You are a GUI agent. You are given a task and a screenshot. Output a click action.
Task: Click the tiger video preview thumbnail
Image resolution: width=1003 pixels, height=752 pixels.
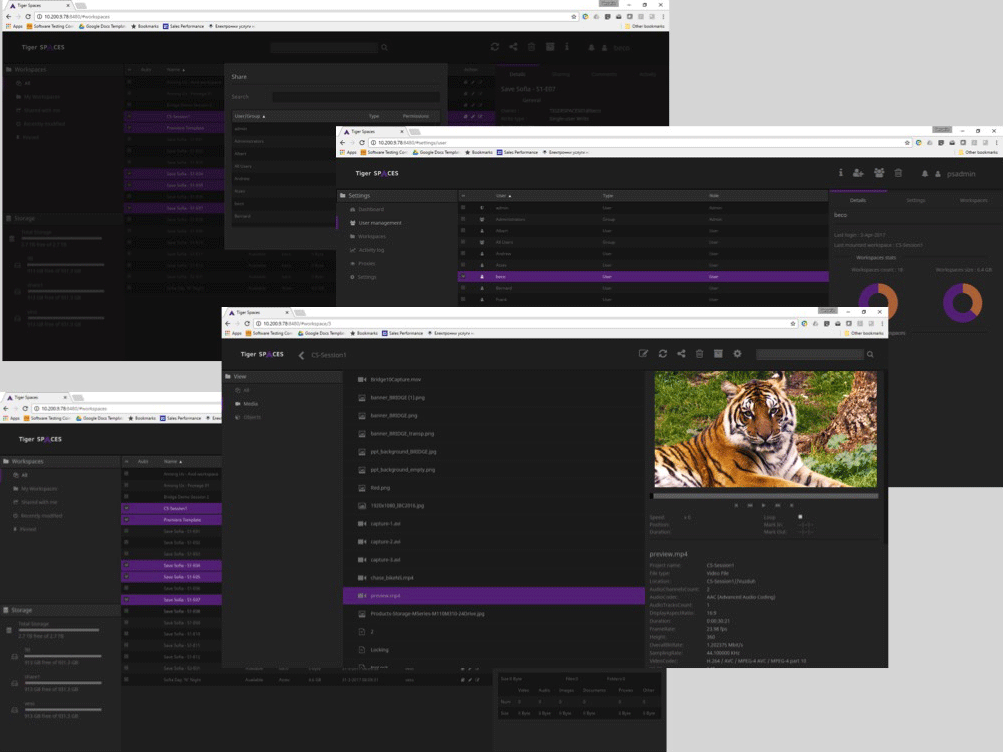[x=766, y=429]
